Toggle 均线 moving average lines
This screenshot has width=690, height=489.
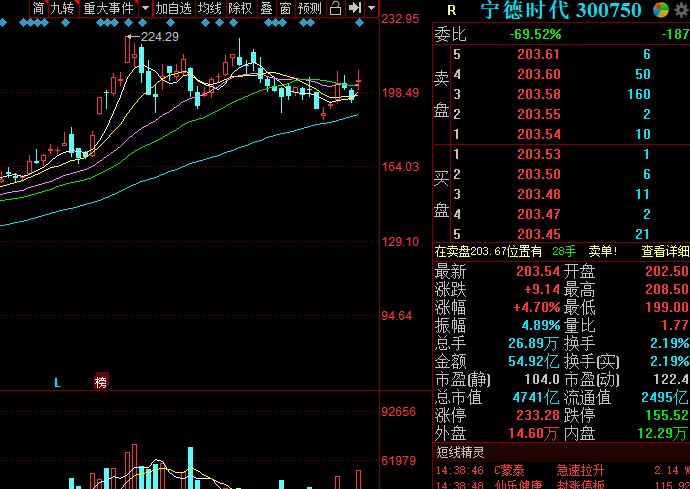click(210, 8)
